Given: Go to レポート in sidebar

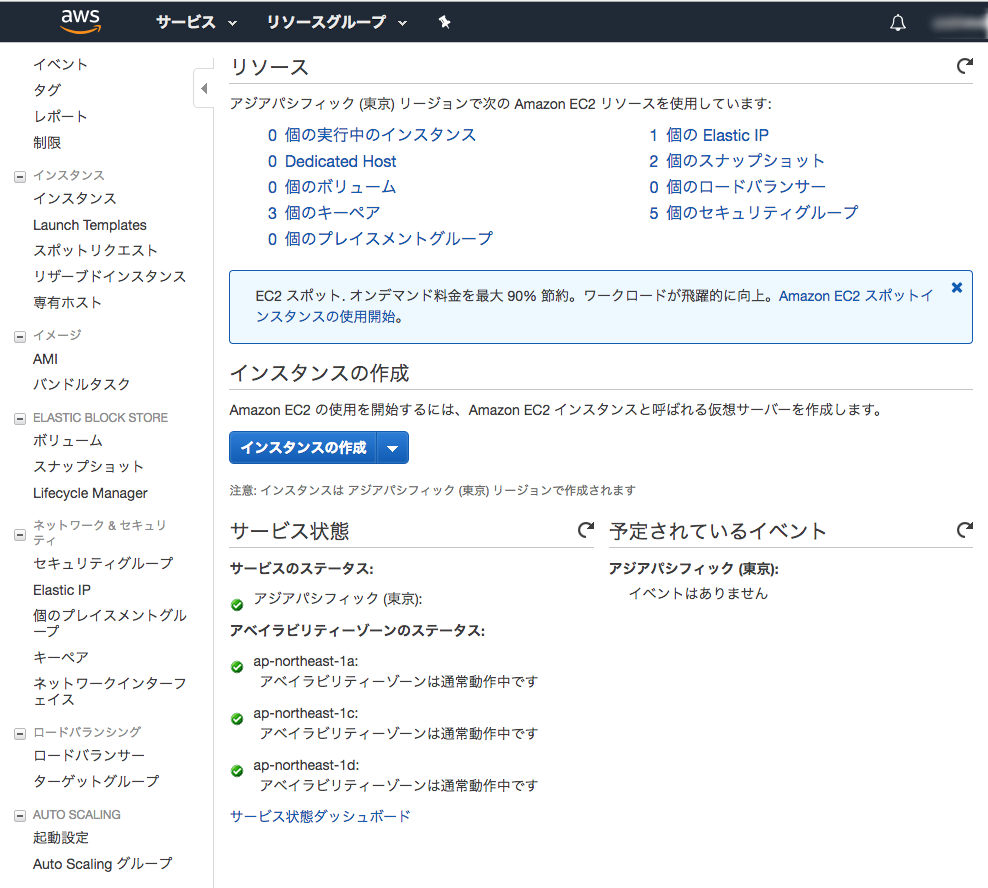Looking at the screenshot, I should 60,117.
